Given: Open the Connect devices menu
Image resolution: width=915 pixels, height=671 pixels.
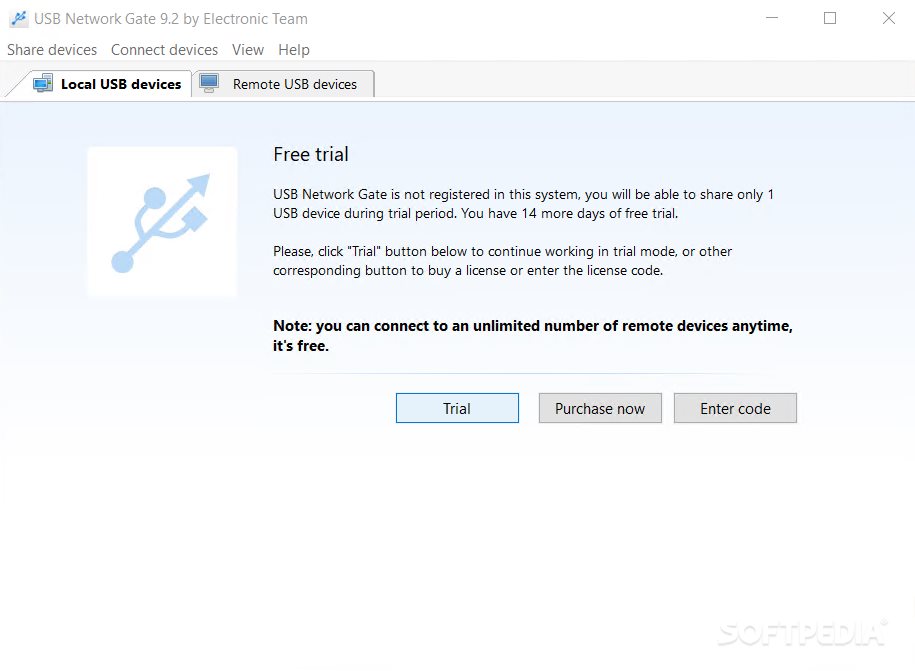Looking at the screenshot, I should click(165, 50).
